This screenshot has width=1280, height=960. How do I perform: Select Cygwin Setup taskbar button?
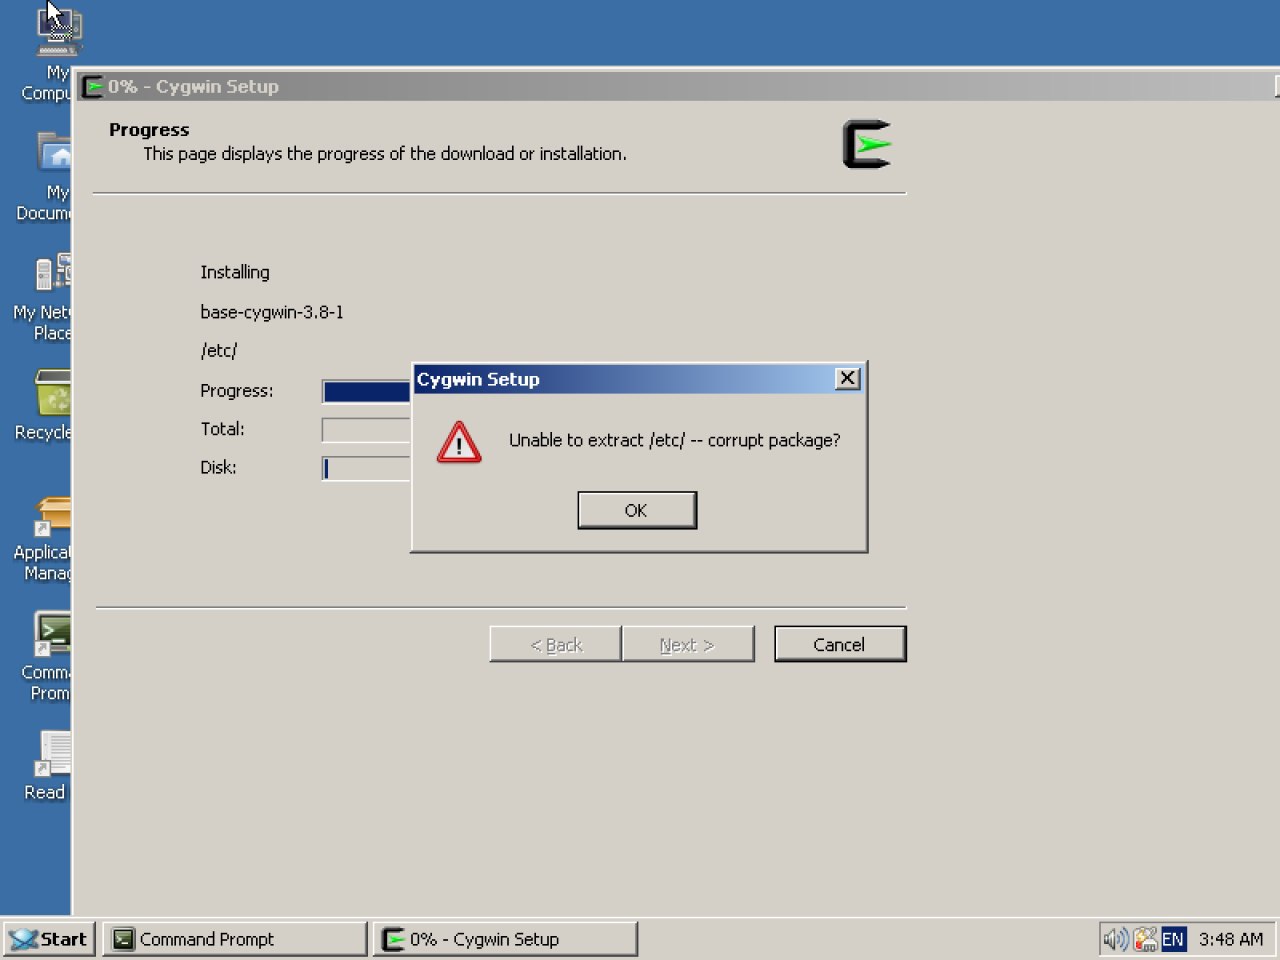tap(505, 939)
